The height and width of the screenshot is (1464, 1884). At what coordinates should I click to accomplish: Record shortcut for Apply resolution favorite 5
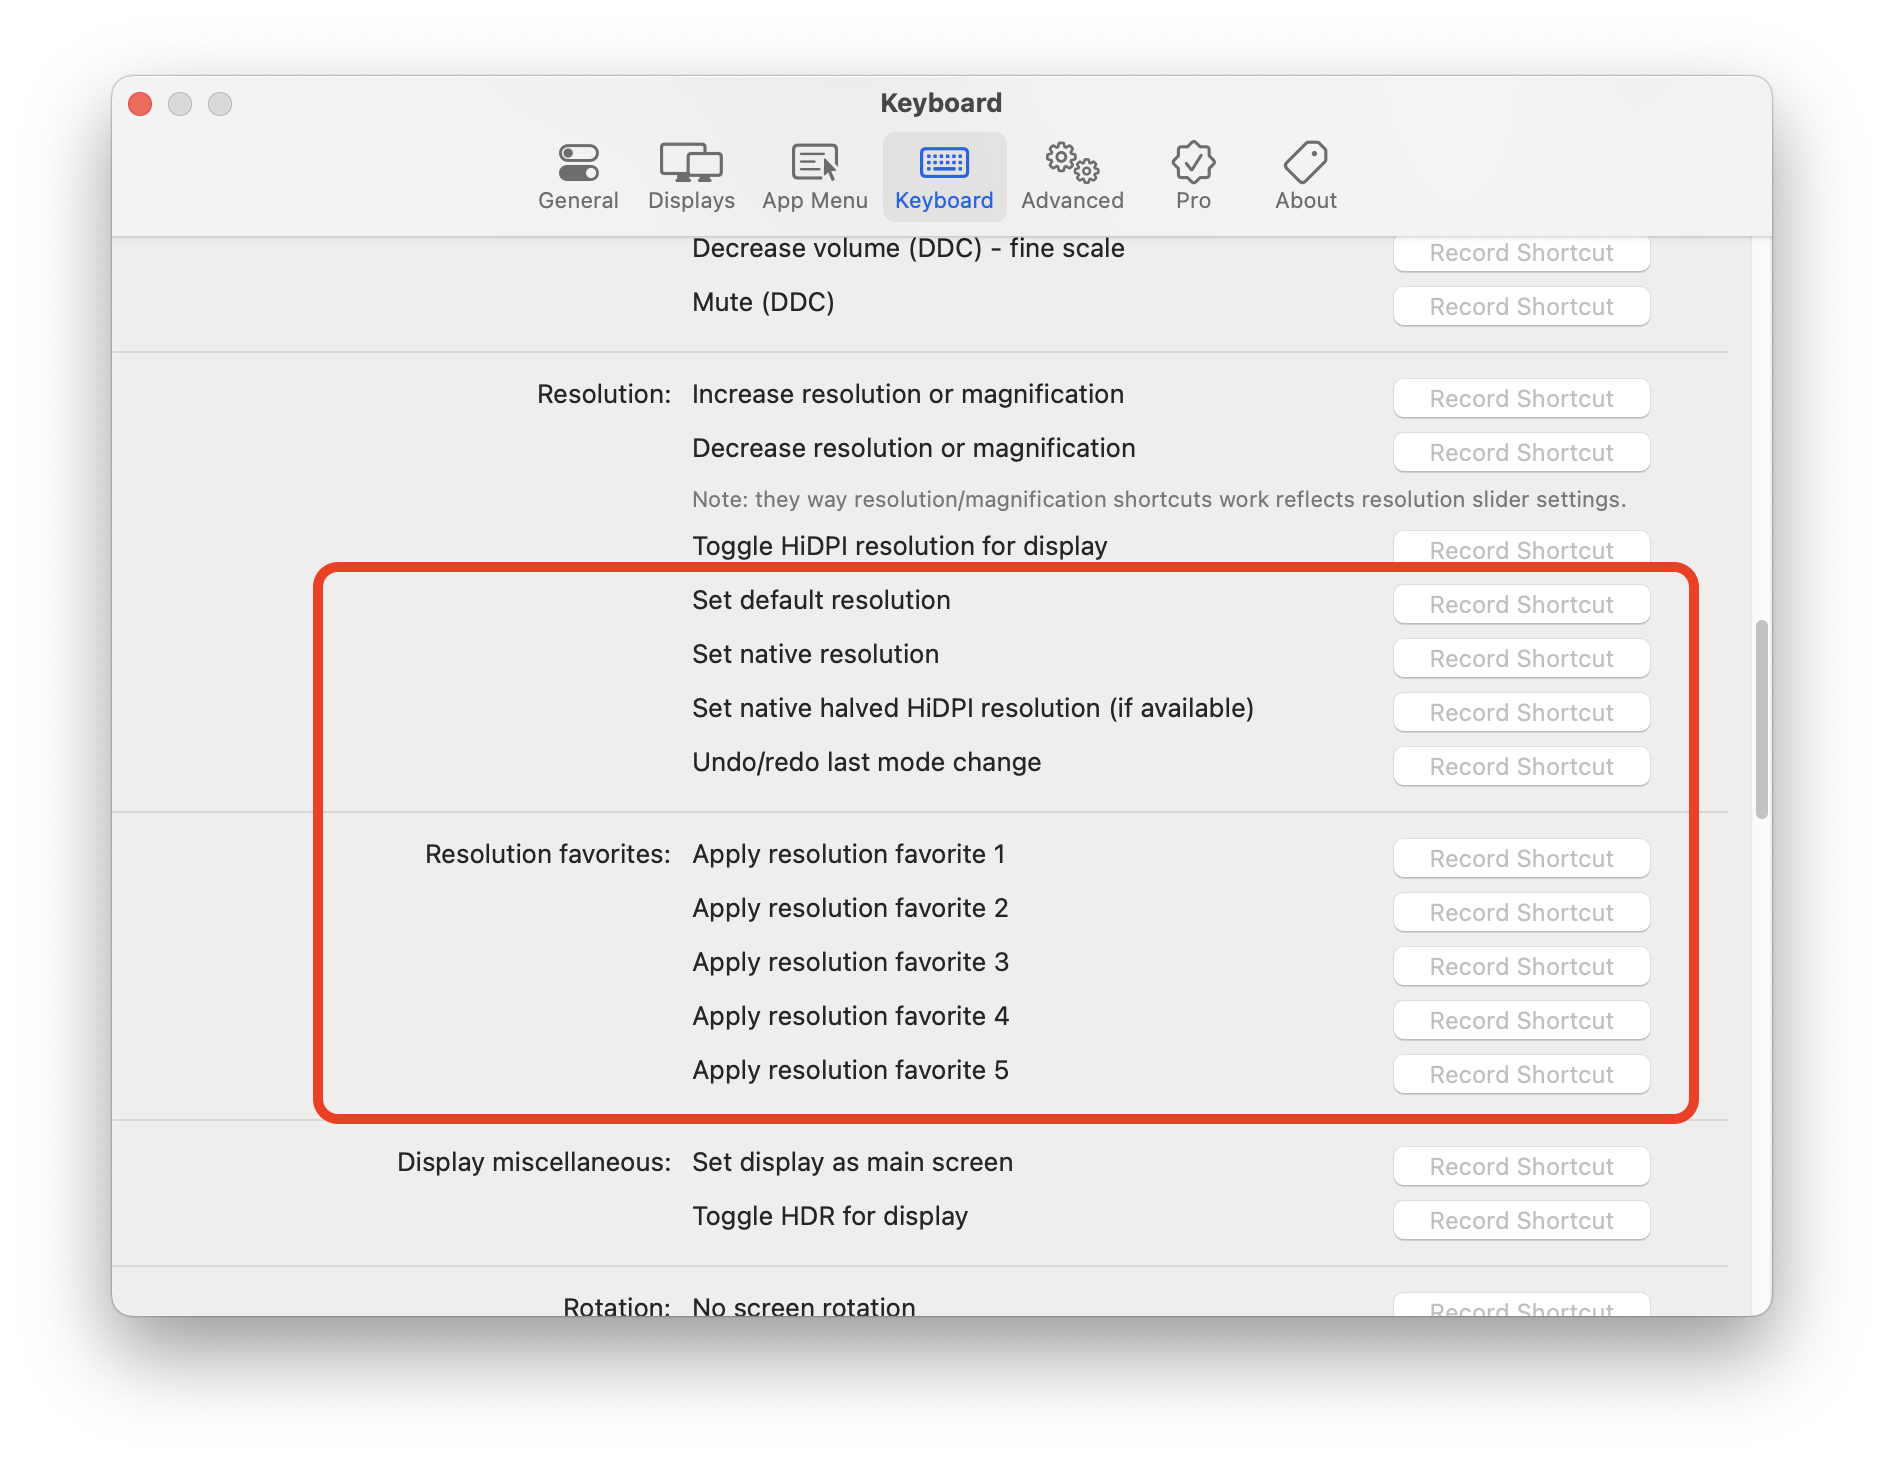(x=1521, y=1074)
